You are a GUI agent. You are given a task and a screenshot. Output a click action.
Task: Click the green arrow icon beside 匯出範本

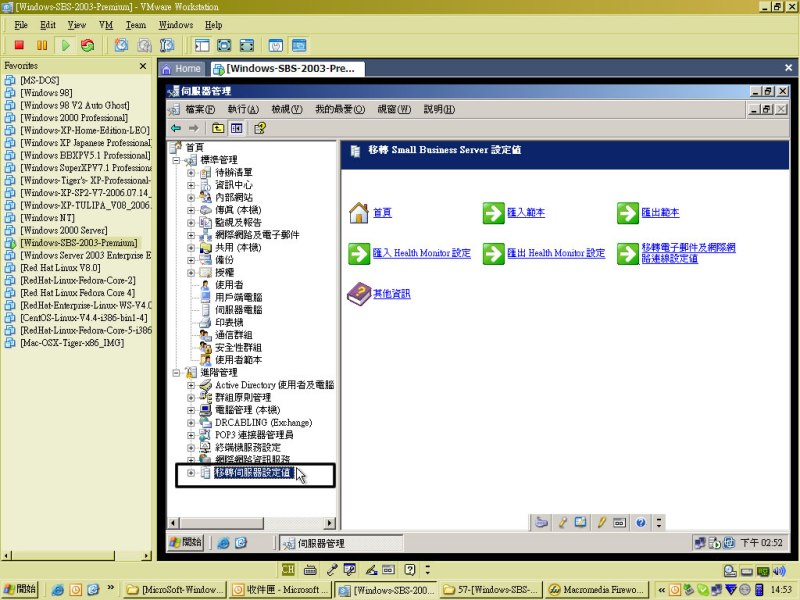point(628,213)
